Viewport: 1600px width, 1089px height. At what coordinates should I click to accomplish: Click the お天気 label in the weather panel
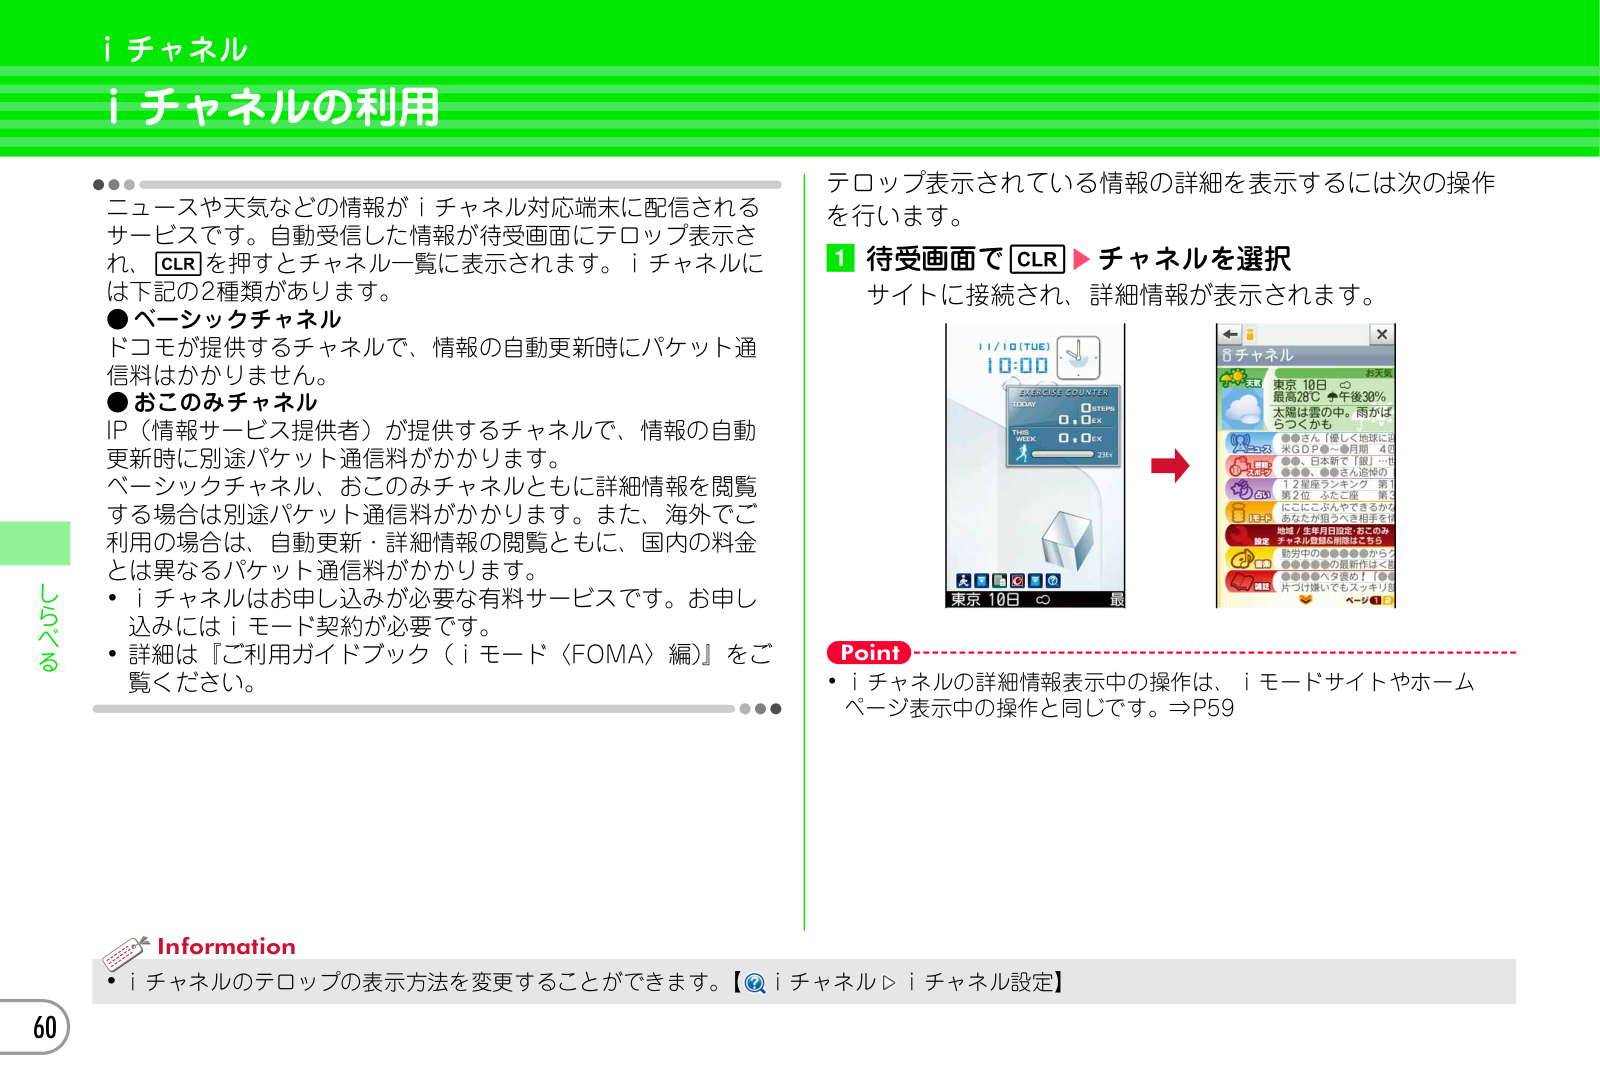1379,372
